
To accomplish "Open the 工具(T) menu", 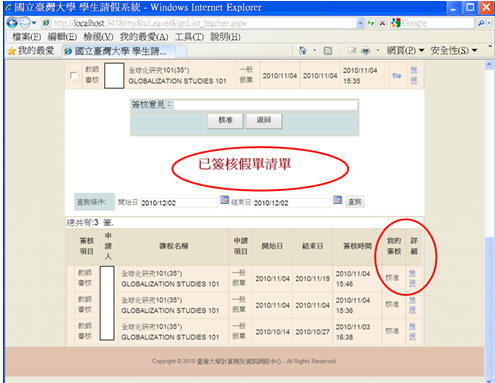I will (189, 37).
